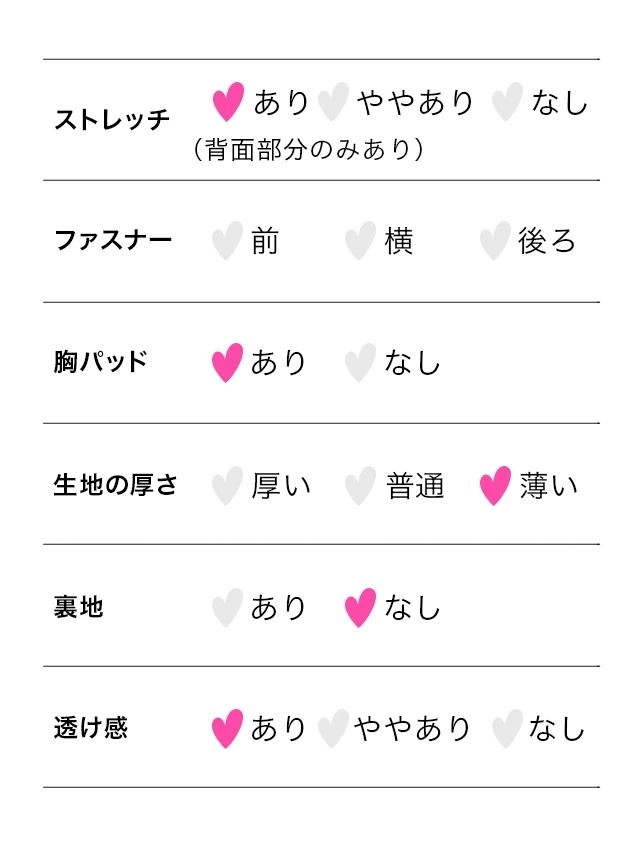Choose the heart for 生地の厚さ 厚い
640x854 pixels.
[x=228, y=486]
